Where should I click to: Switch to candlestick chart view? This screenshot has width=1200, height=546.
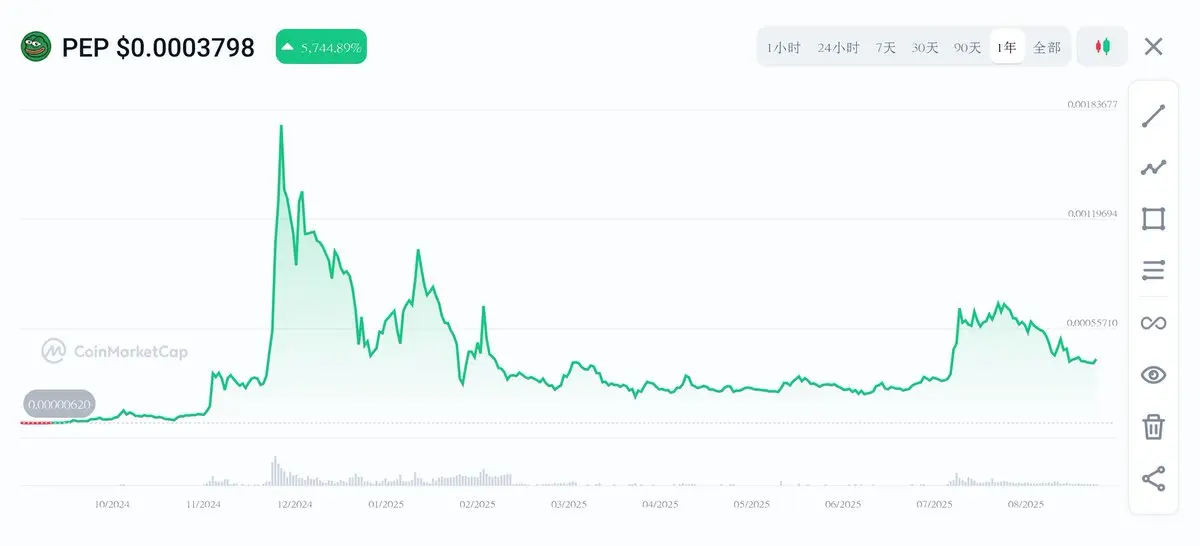tap(1102, 47)
